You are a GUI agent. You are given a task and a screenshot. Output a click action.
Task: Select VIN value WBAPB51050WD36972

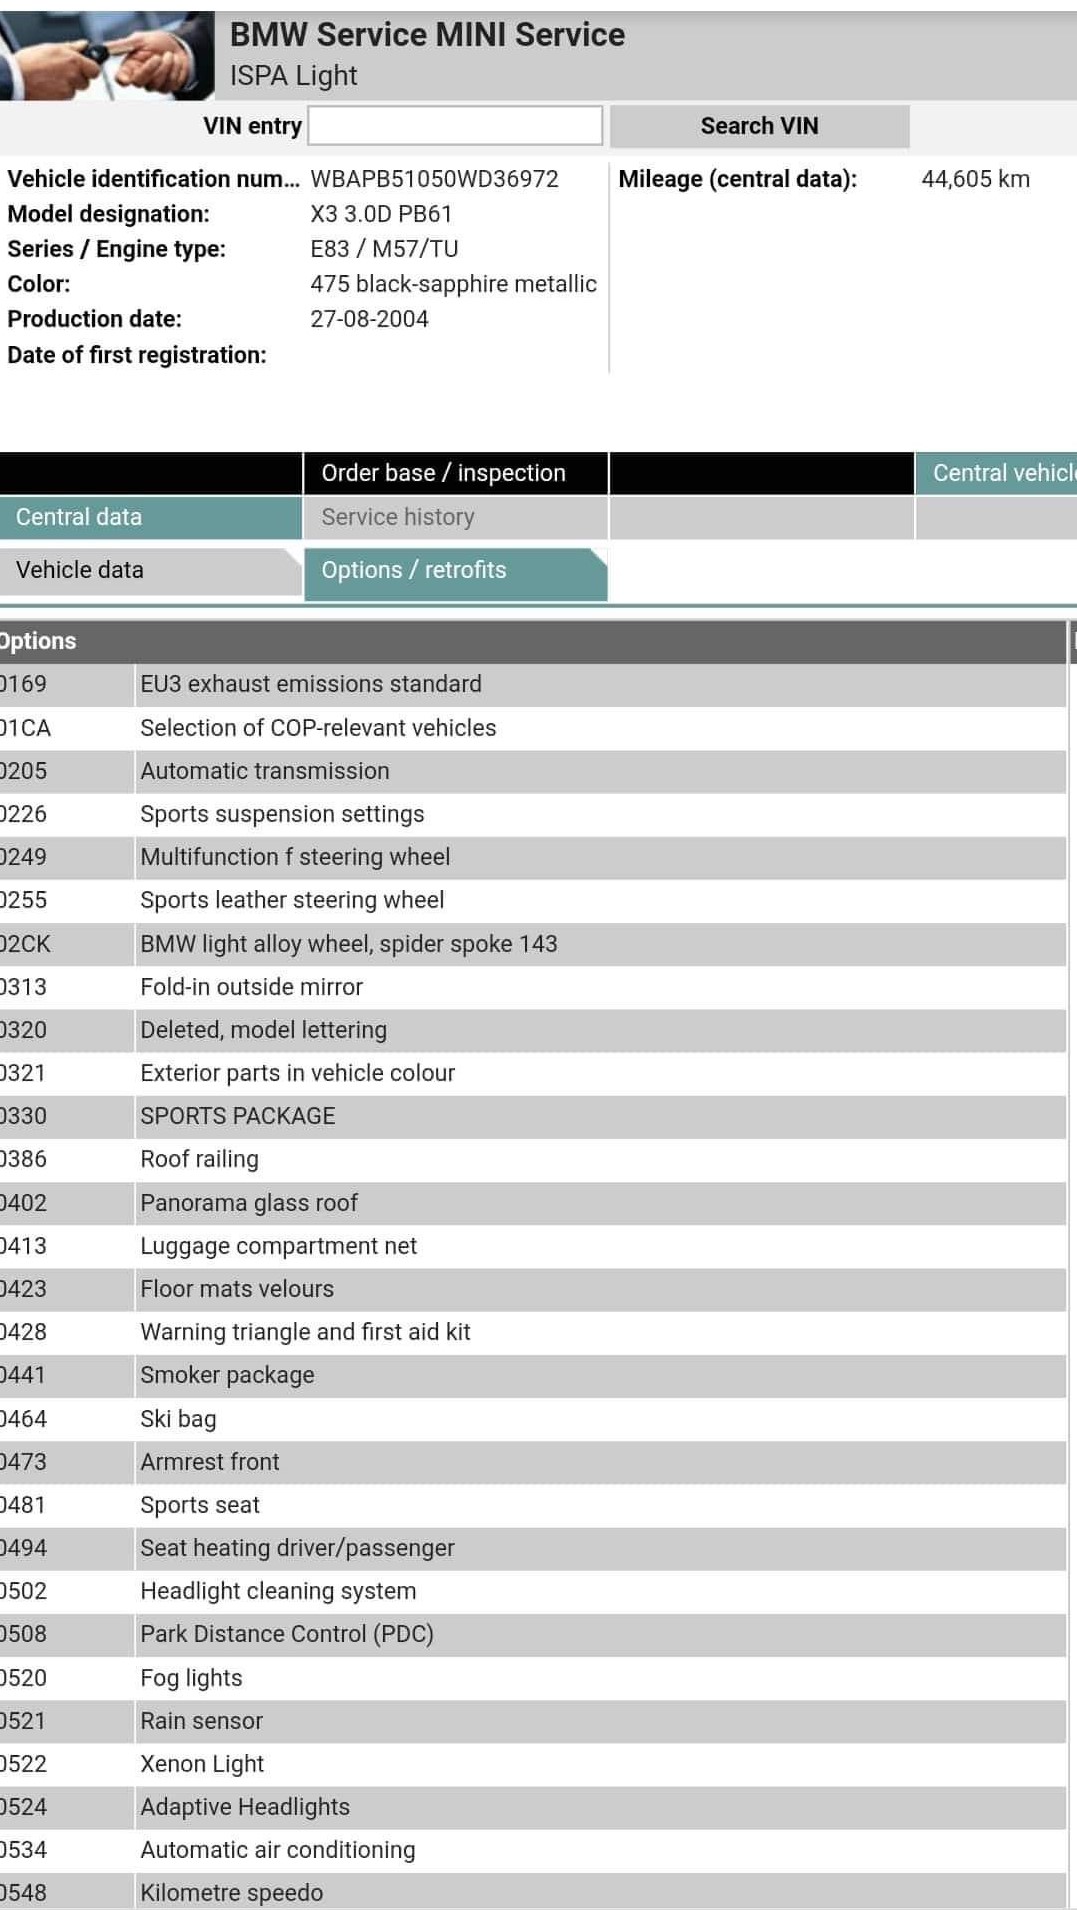click(x=434, y=179)
